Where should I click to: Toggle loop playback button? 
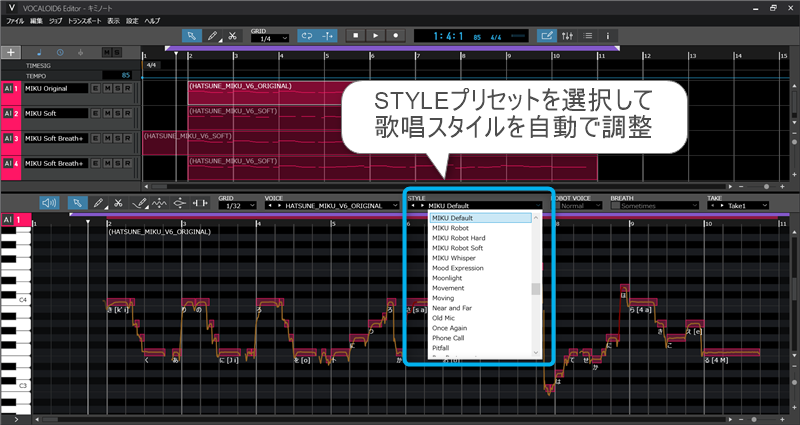pyautogui.click(x=307, y=36)
